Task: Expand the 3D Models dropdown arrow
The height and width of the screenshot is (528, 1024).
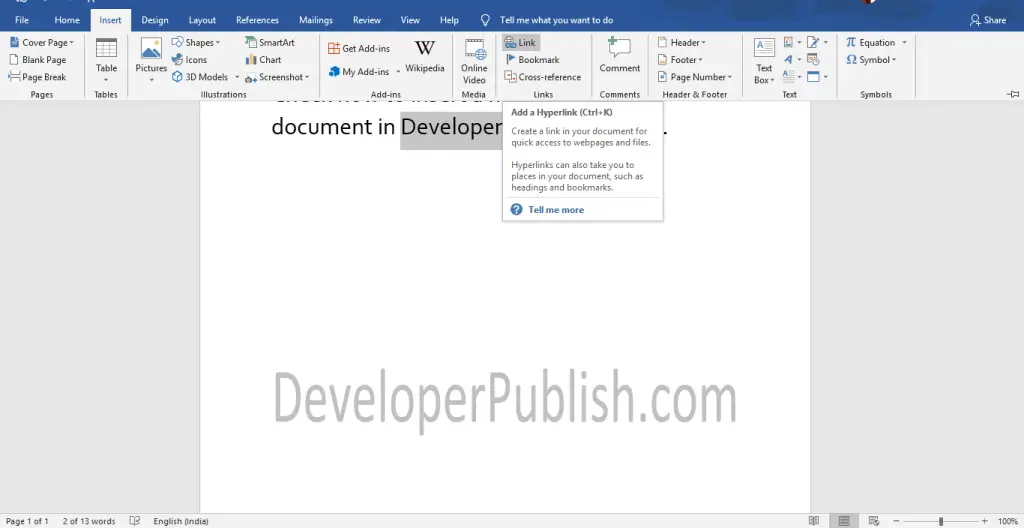Action: click(236, 77)
